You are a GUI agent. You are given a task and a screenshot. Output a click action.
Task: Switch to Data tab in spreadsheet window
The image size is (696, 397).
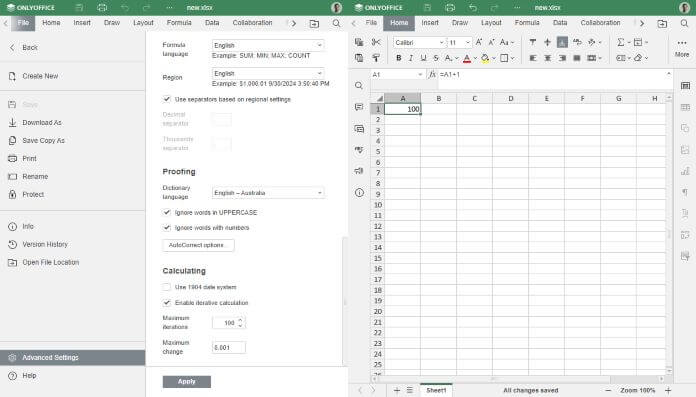[x=560, y=23]
